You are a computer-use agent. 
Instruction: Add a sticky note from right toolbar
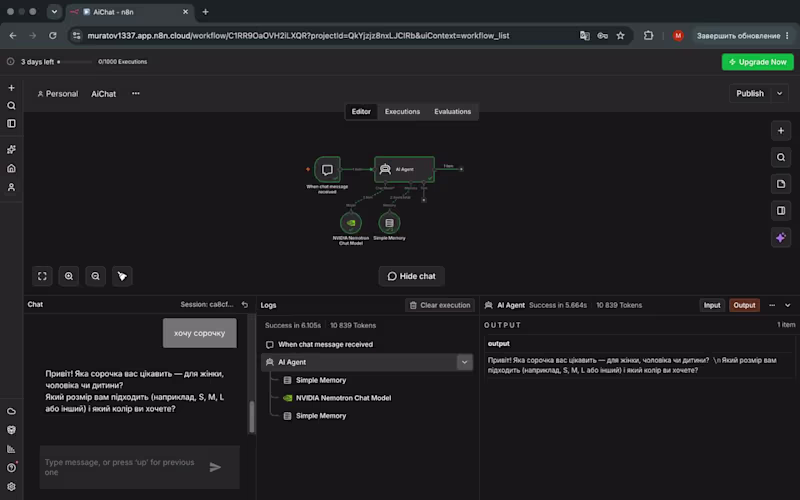[781, 184]
